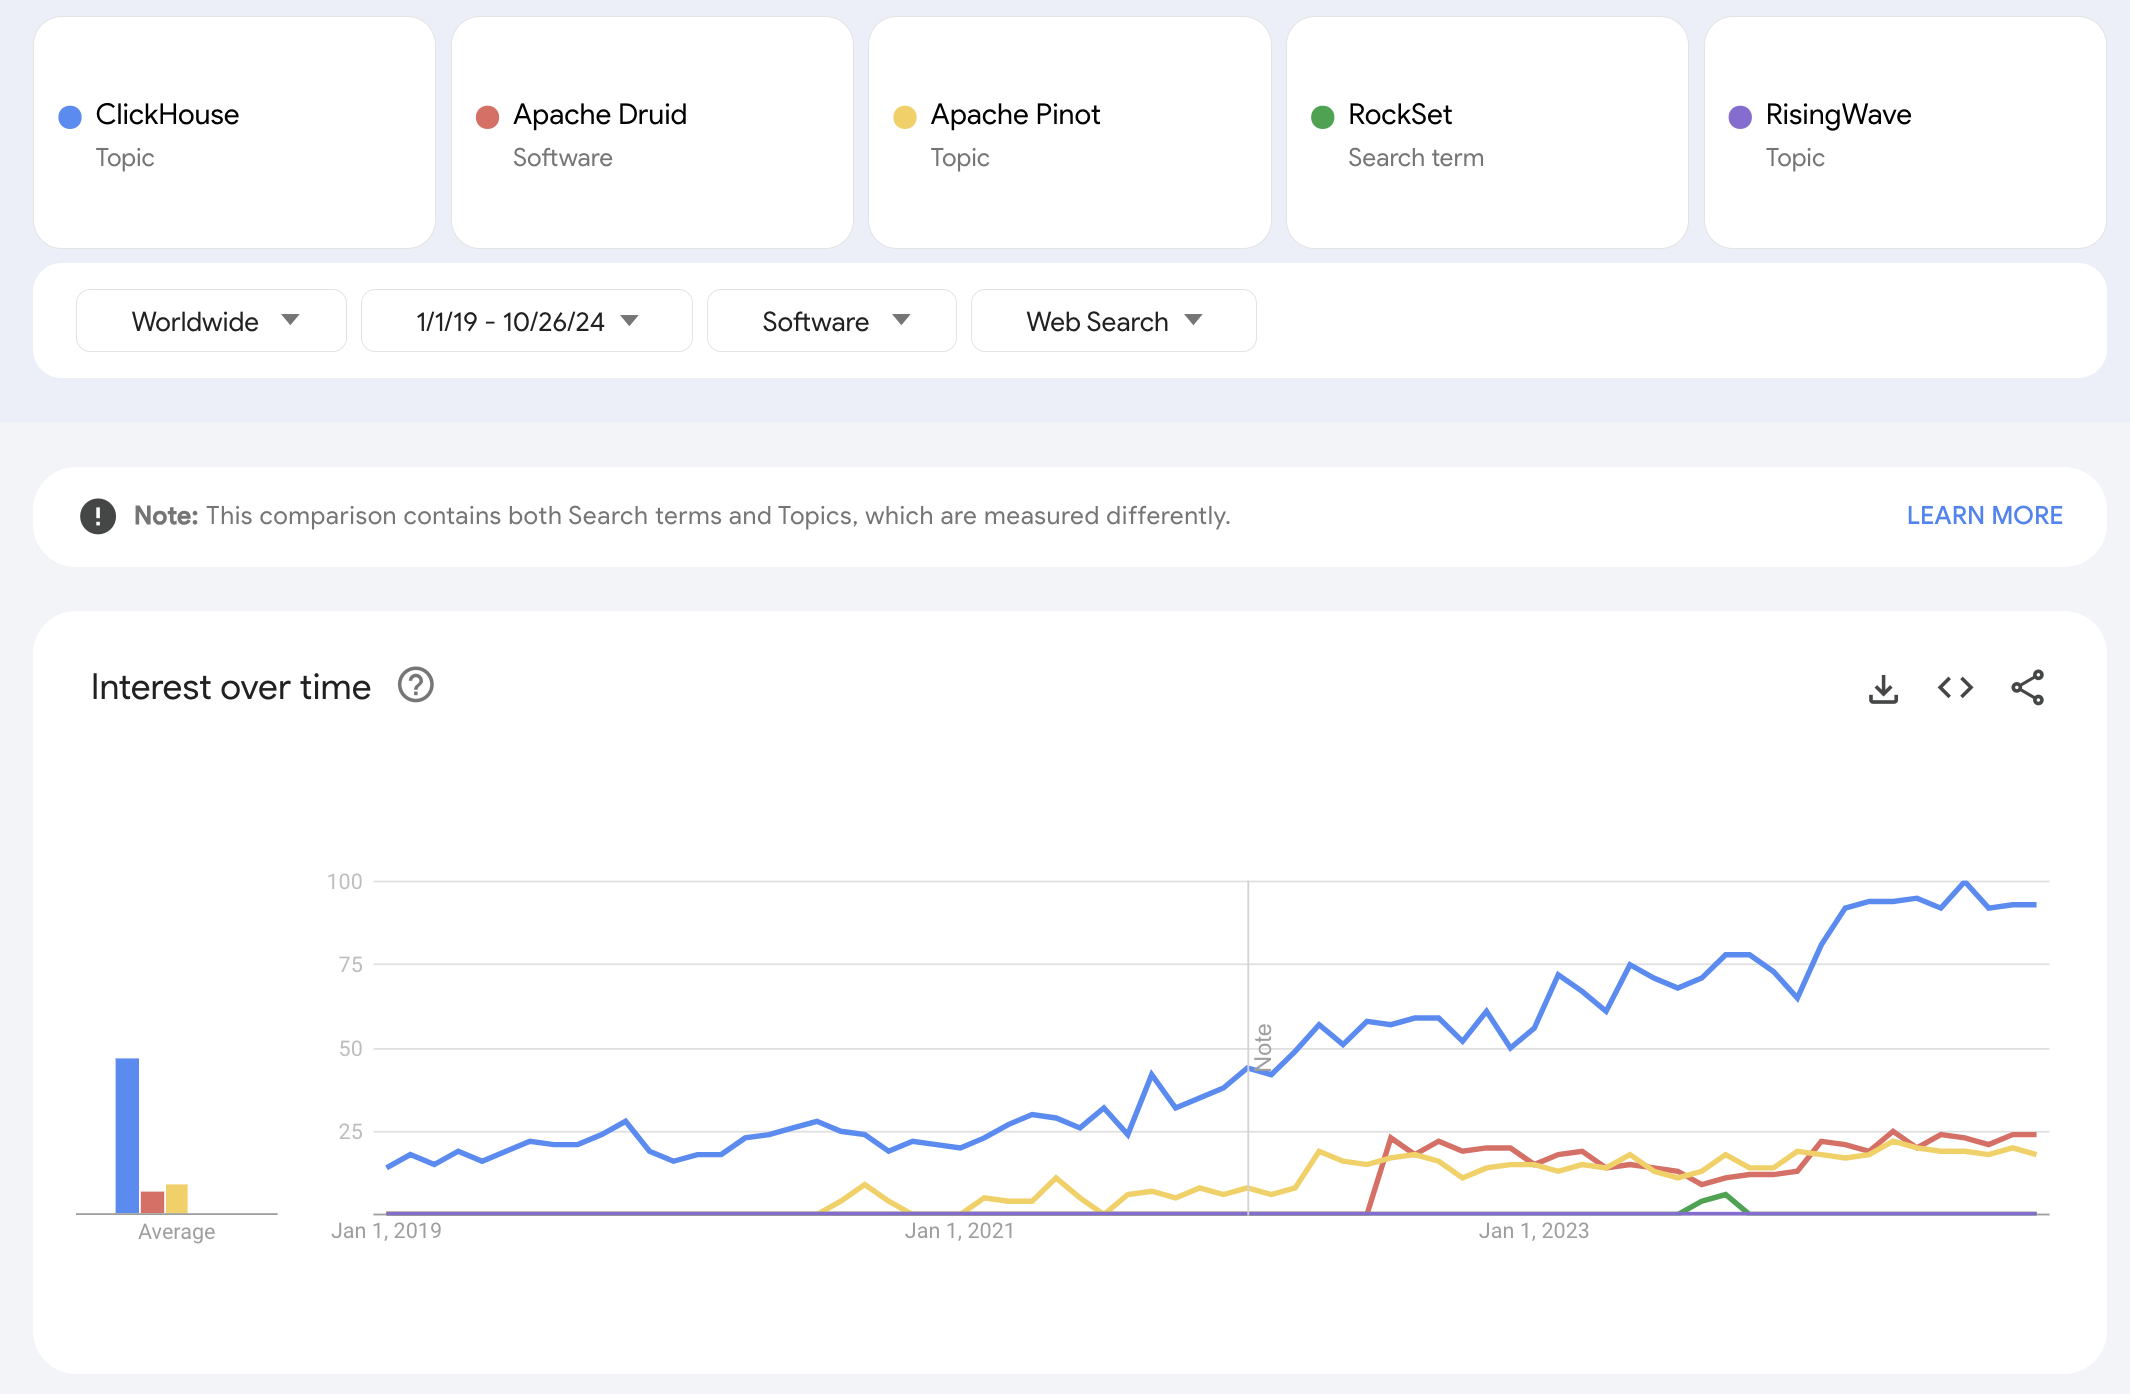
Task: Click the red Apache Druid color dot
Action: pos(487,117)
